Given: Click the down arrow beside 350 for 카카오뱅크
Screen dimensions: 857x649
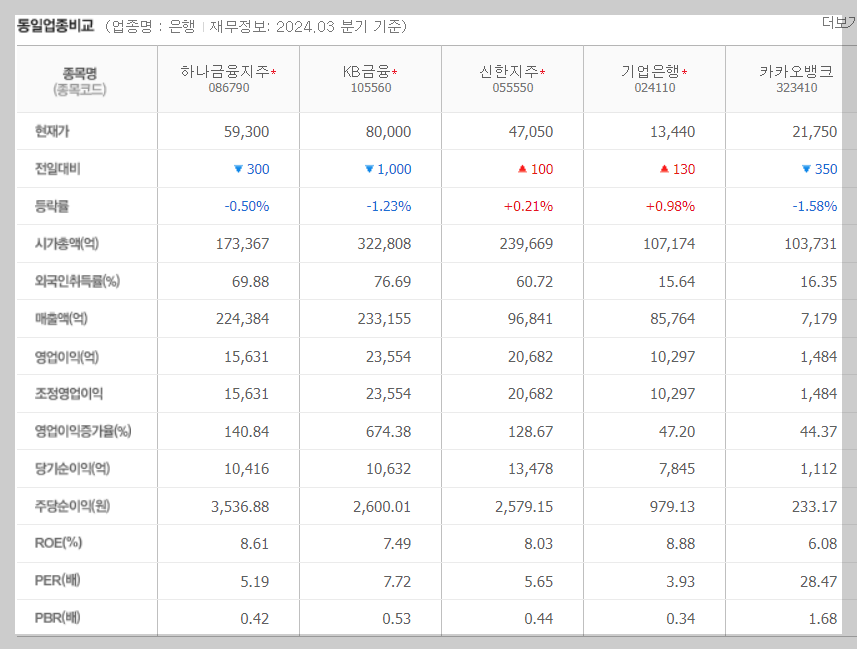Looking at the screenshot, I should point(806,169).
